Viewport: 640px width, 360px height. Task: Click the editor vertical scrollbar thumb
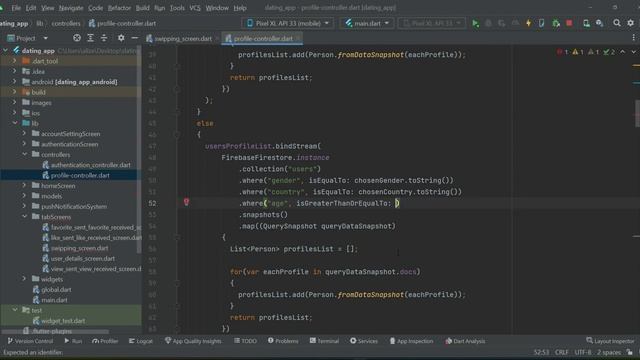coord(637,113)
